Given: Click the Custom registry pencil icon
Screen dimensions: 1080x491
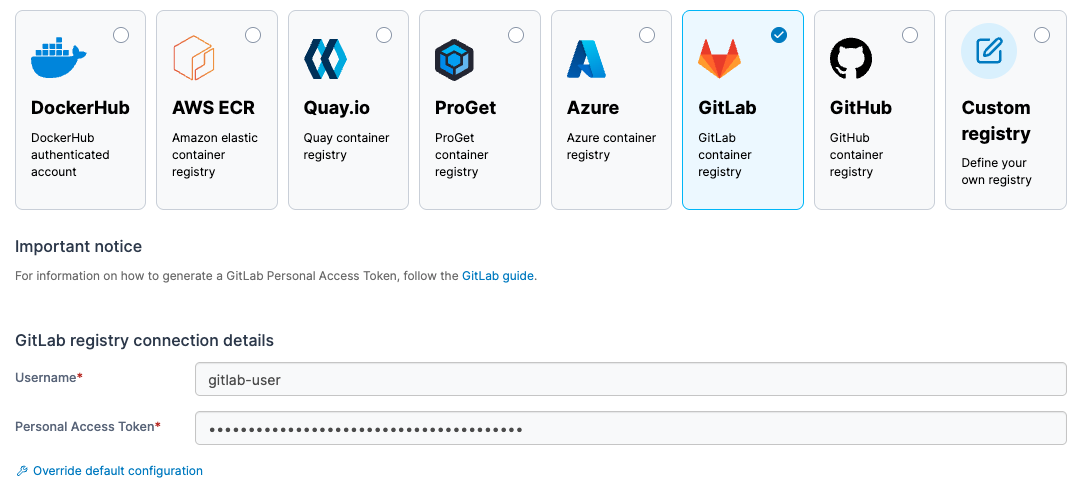Looking at the screenshot, I should (988, 51).
